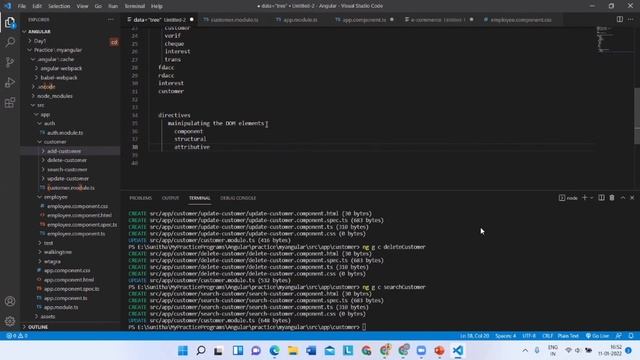Image resolution: width=640 pixels, height=360 pixels.
Task: Open the Search view in activity bar
Action: [x=10, y=42]
